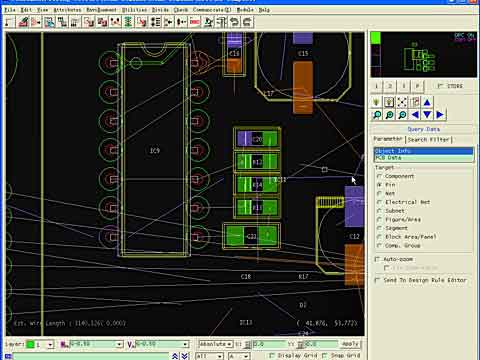Click the overview map thumbnail

click(x=423, y=55)
